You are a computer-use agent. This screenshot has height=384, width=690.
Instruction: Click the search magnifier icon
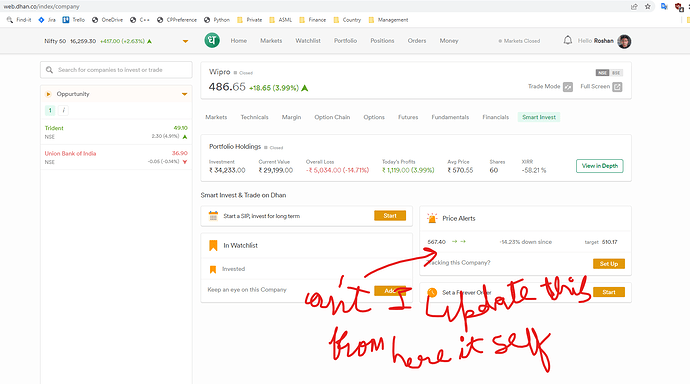coord(49,70)
